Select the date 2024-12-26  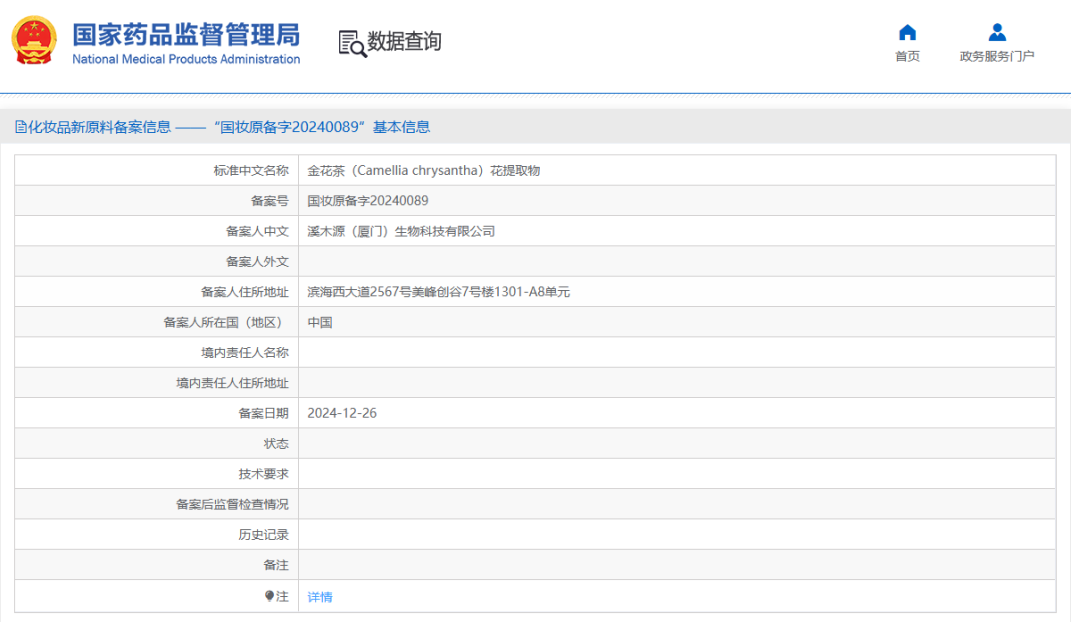point(342,413)
